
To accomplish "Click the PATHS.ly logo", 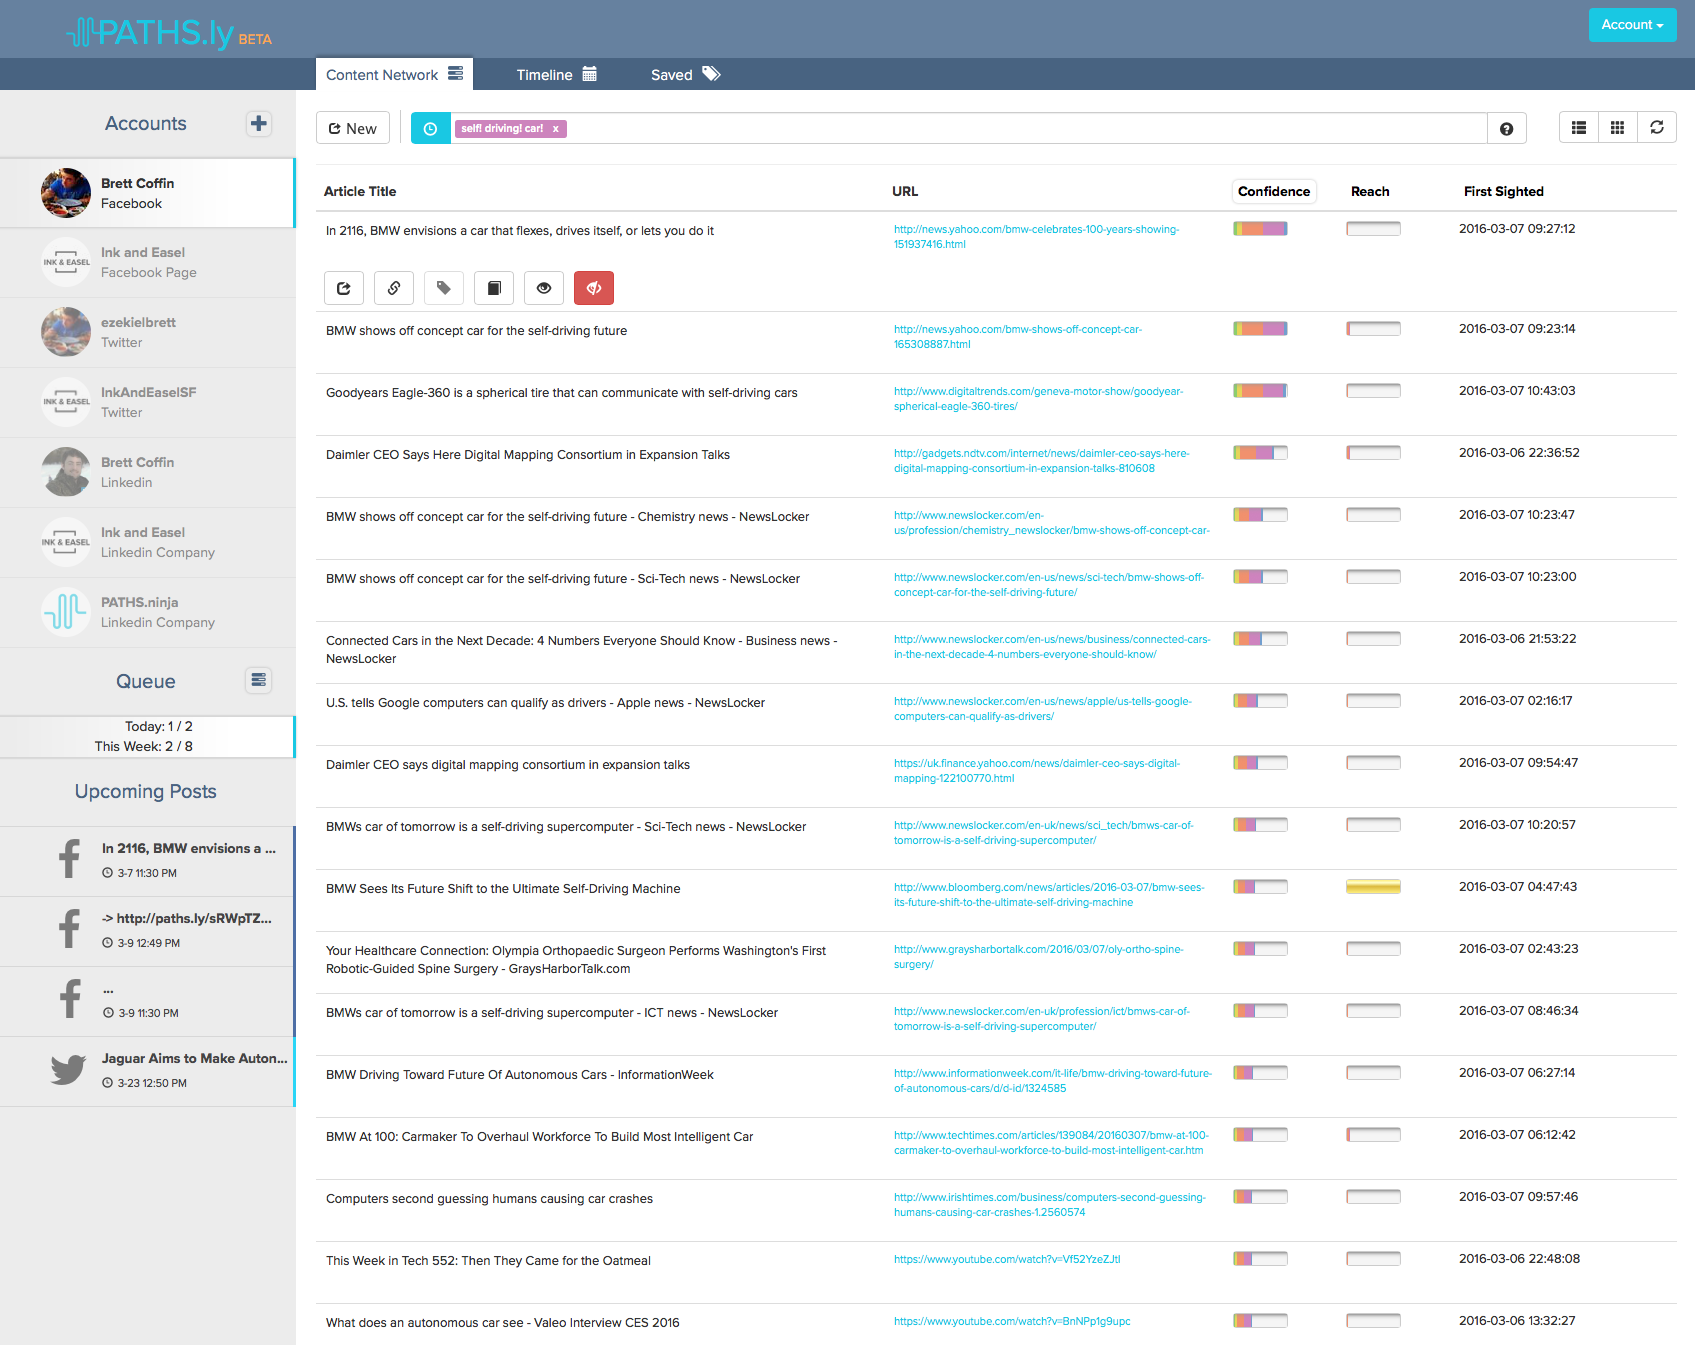I will click(x=169, y=33).
